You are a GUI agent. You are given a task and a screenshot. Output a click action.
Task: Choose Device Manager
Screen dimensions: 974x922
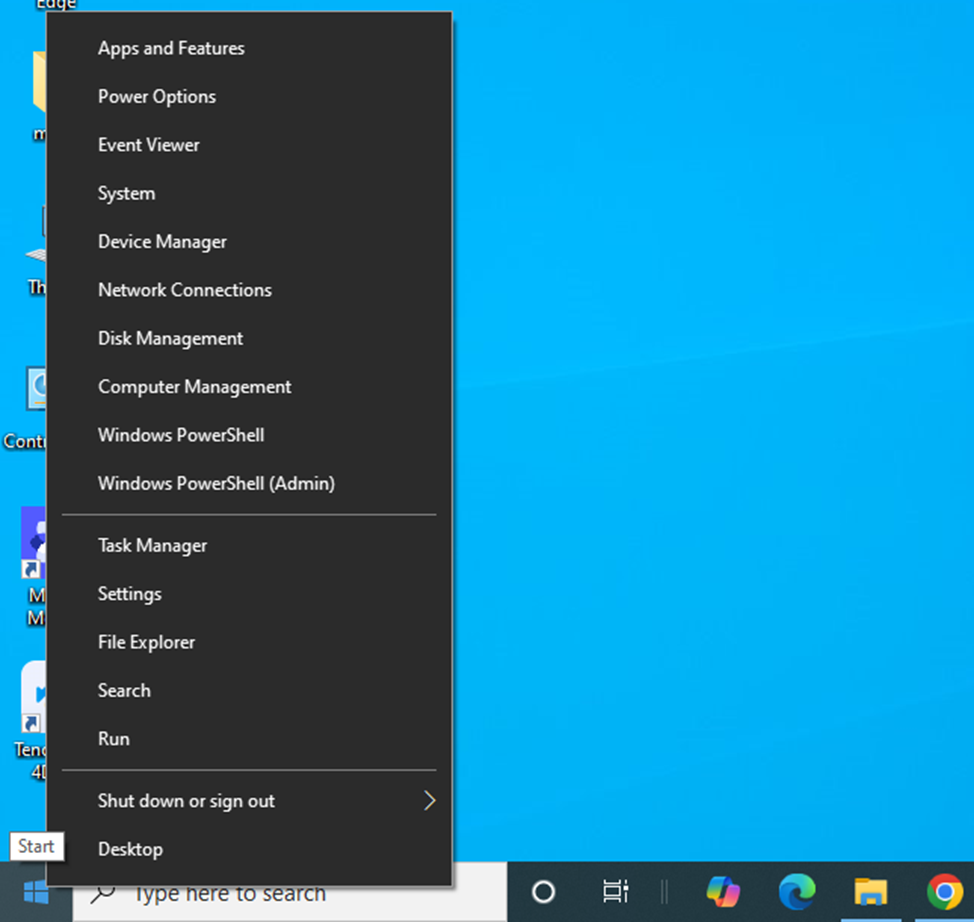click(x=162, y=242)
